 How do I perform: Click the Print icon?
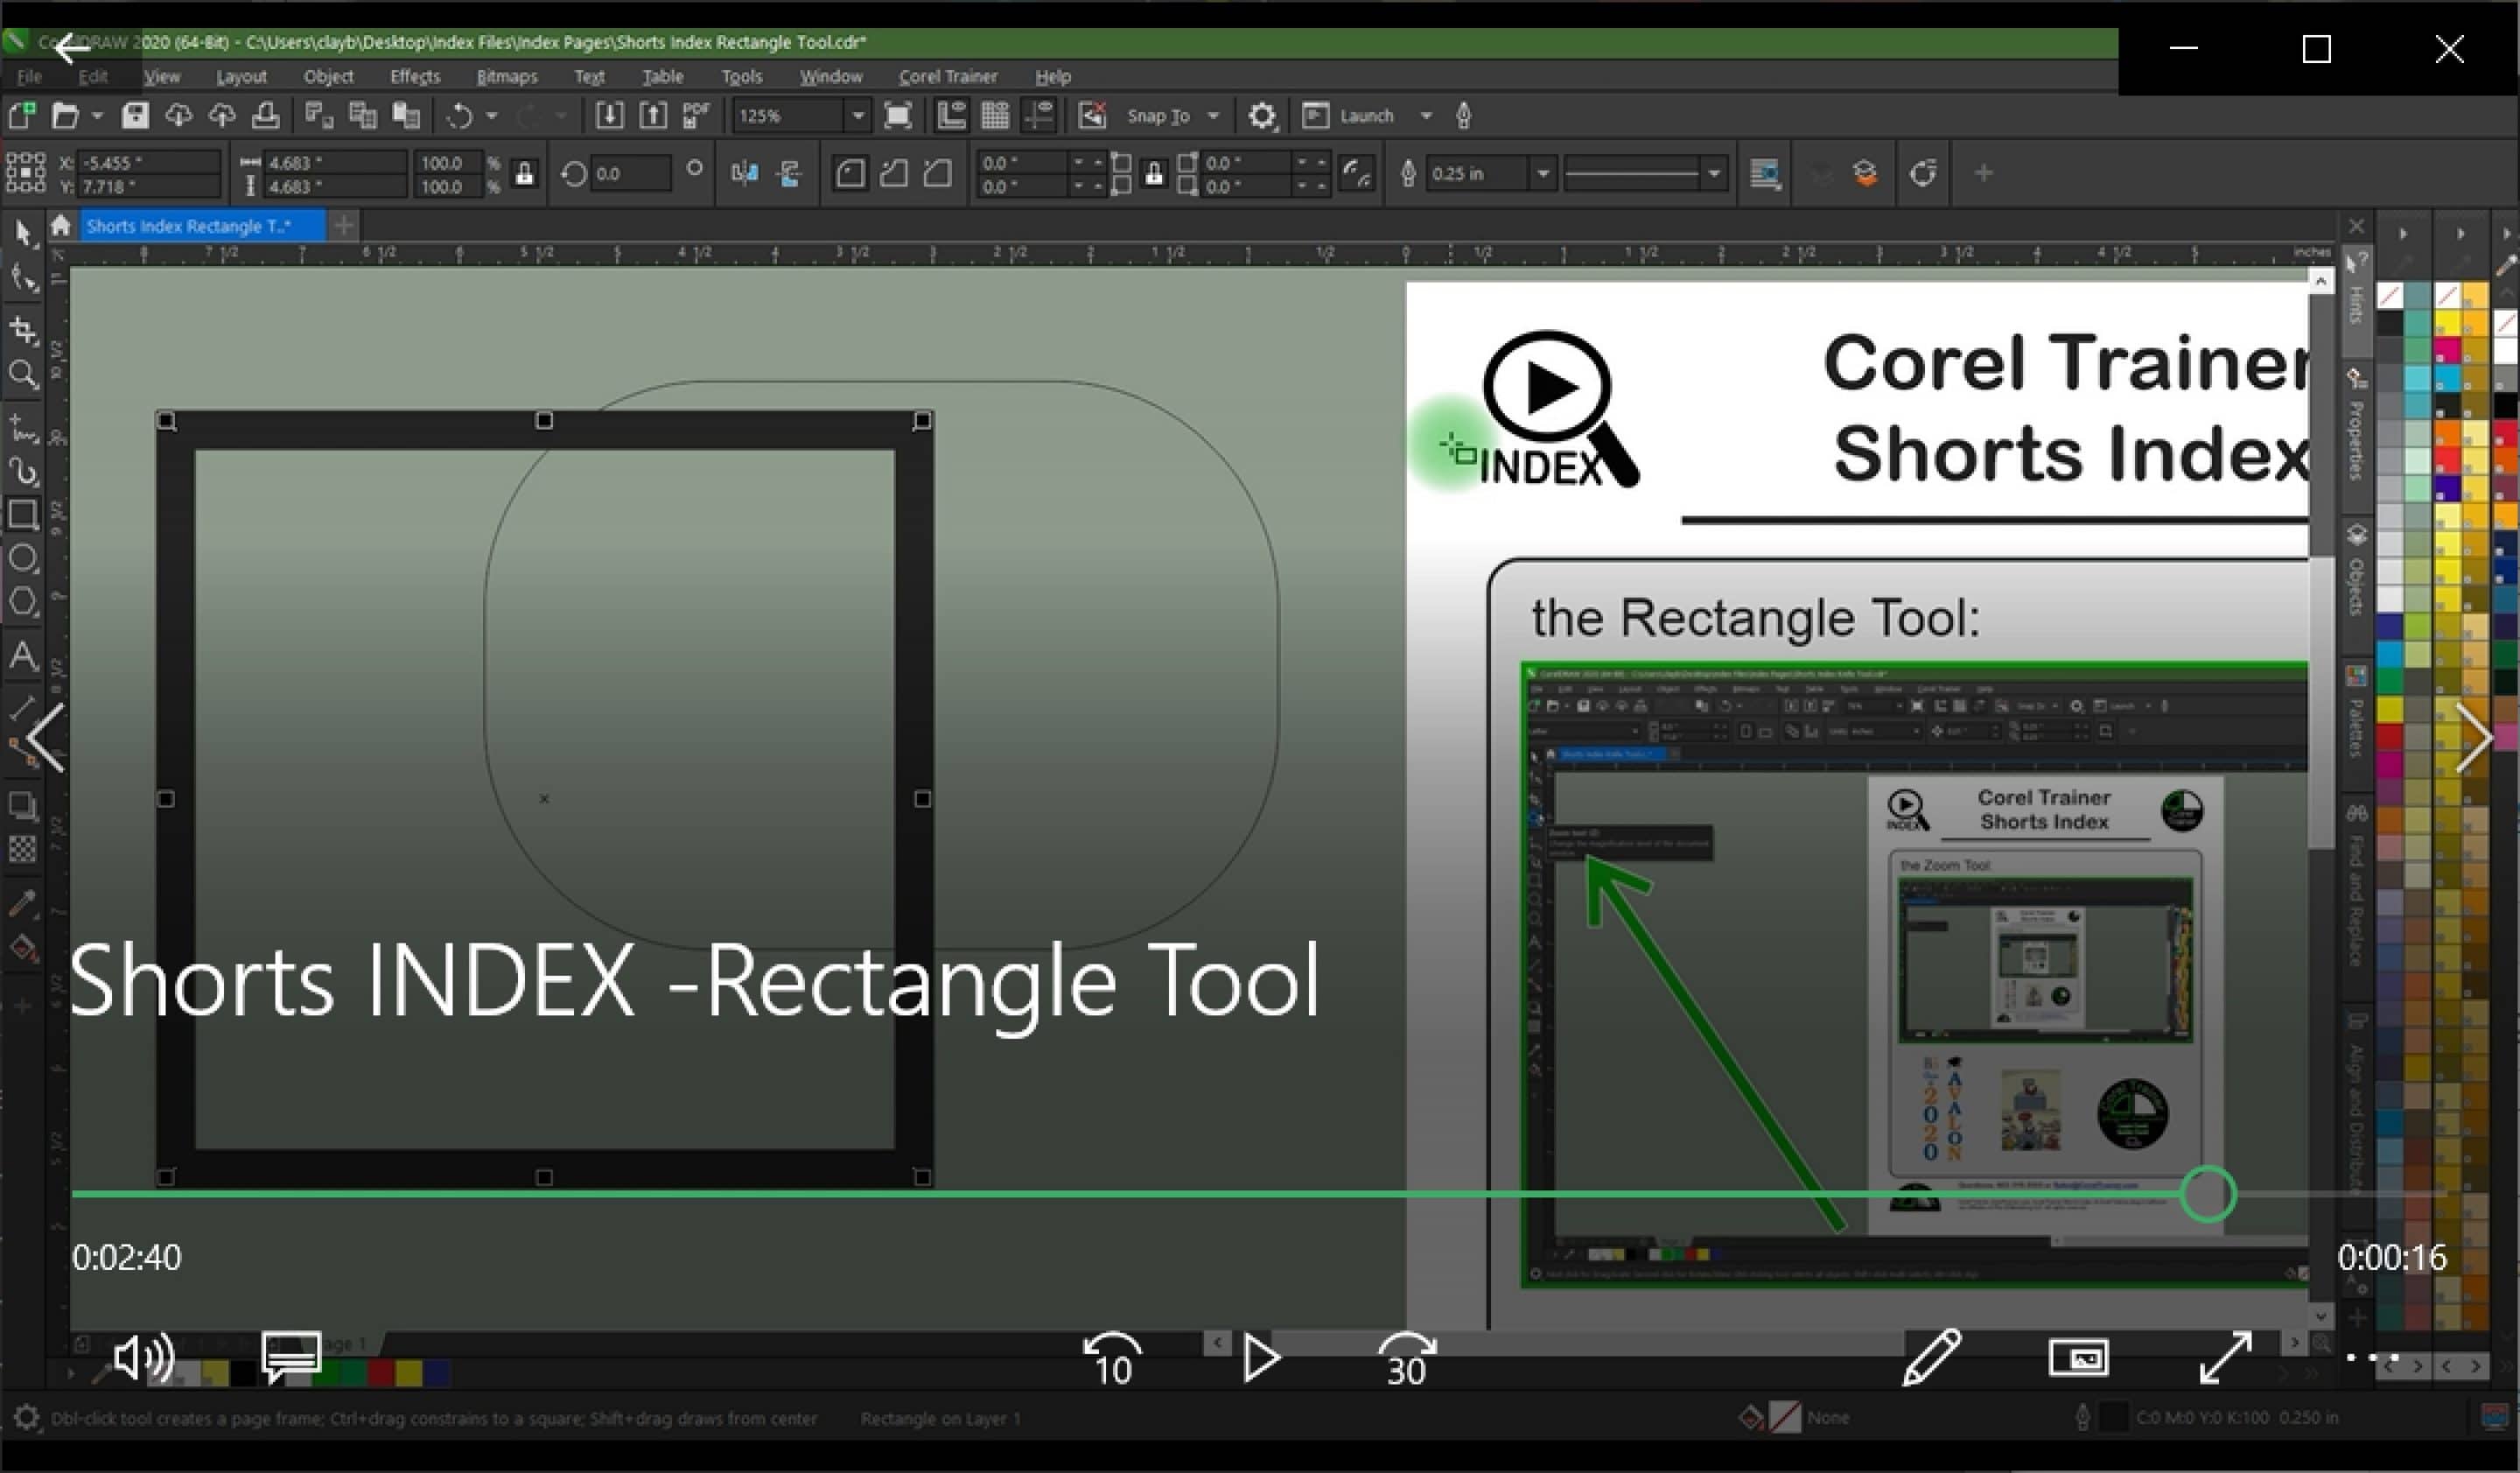[x=265, y=116]
